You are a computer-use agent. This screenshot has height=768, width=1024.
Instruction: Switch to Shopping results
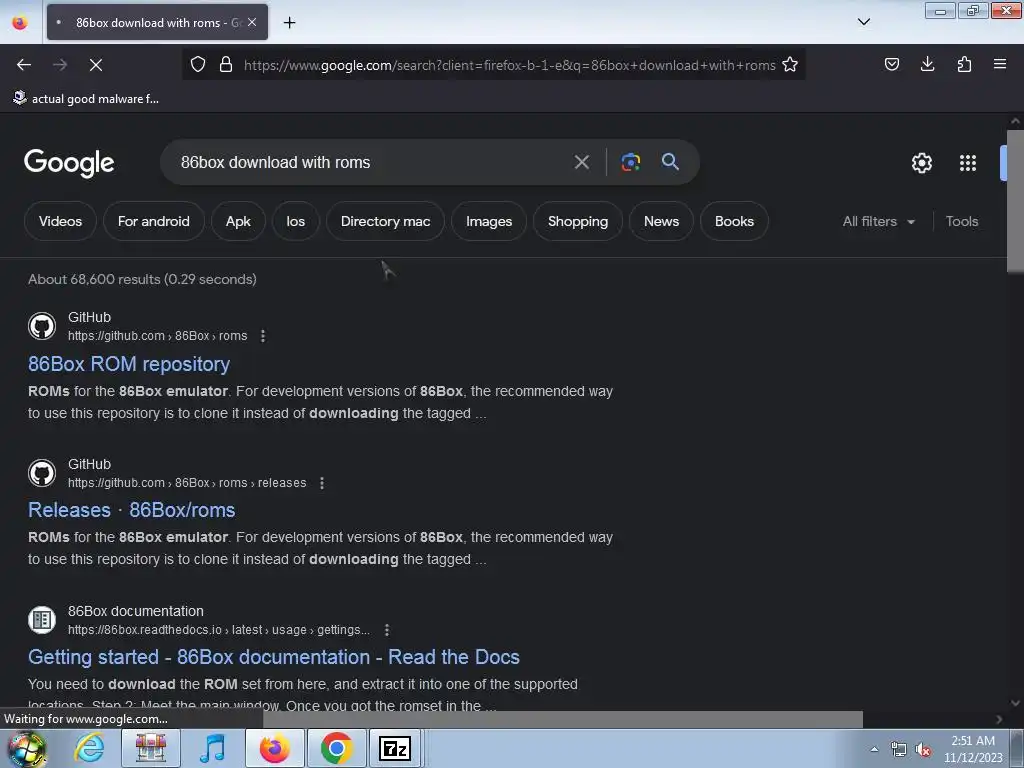[x=578, y=221]
